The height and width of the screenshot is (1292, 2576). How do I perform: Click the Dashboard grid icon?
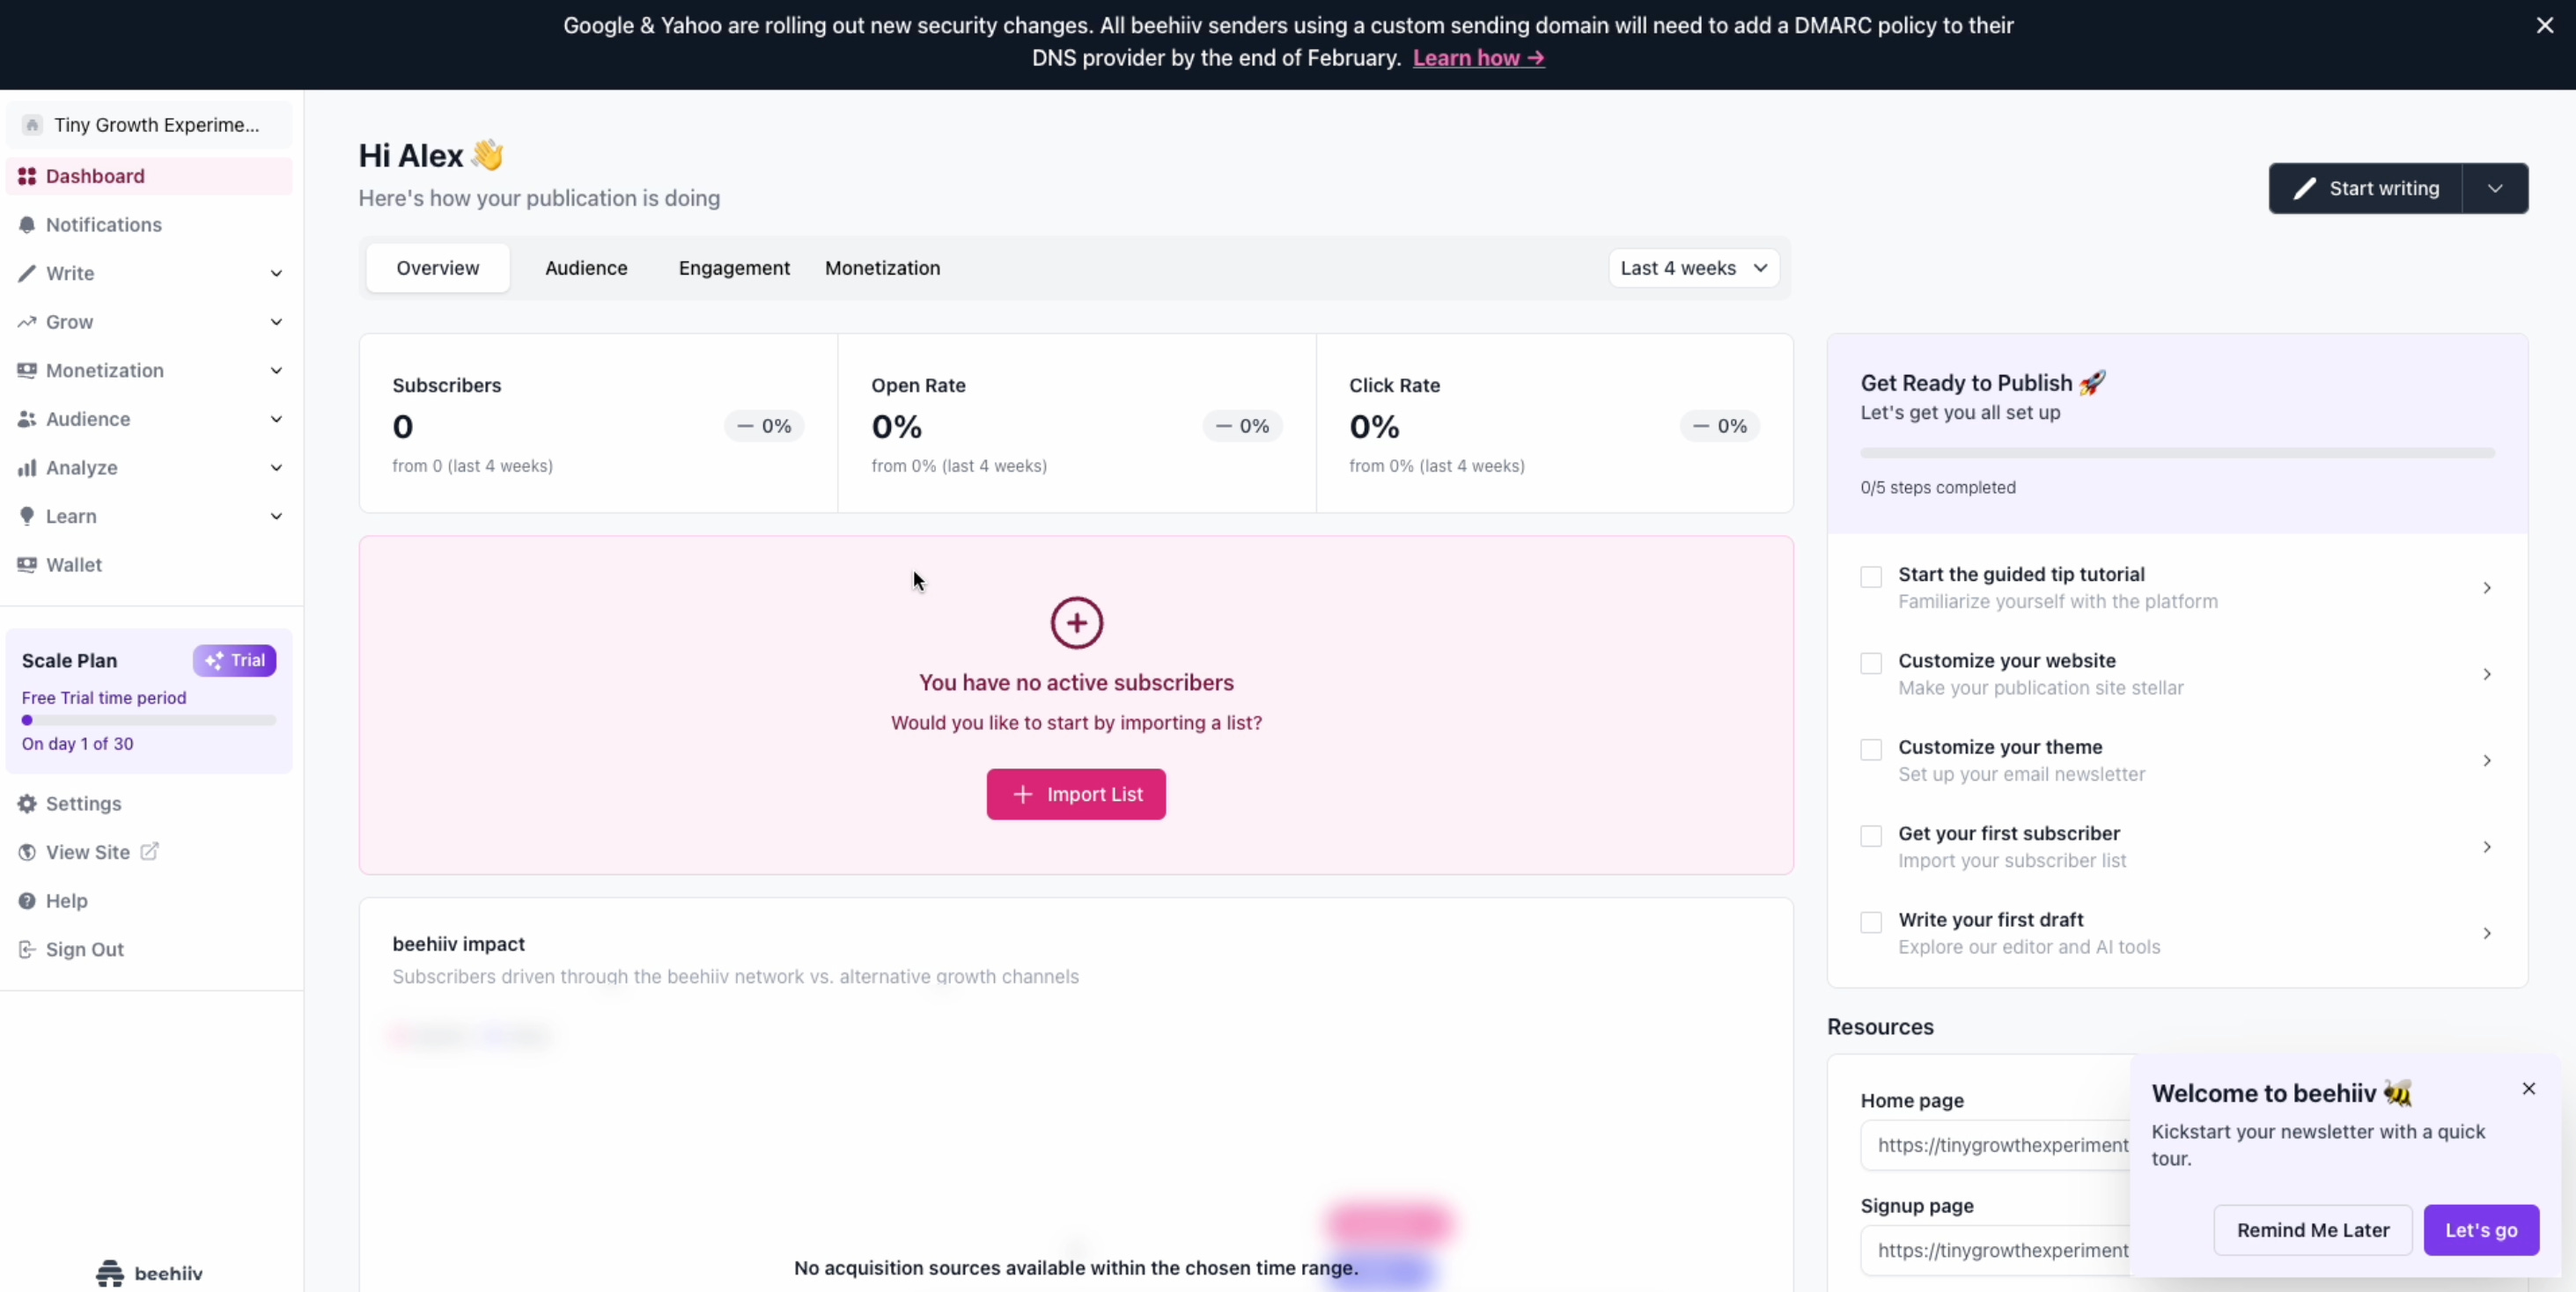27,176
